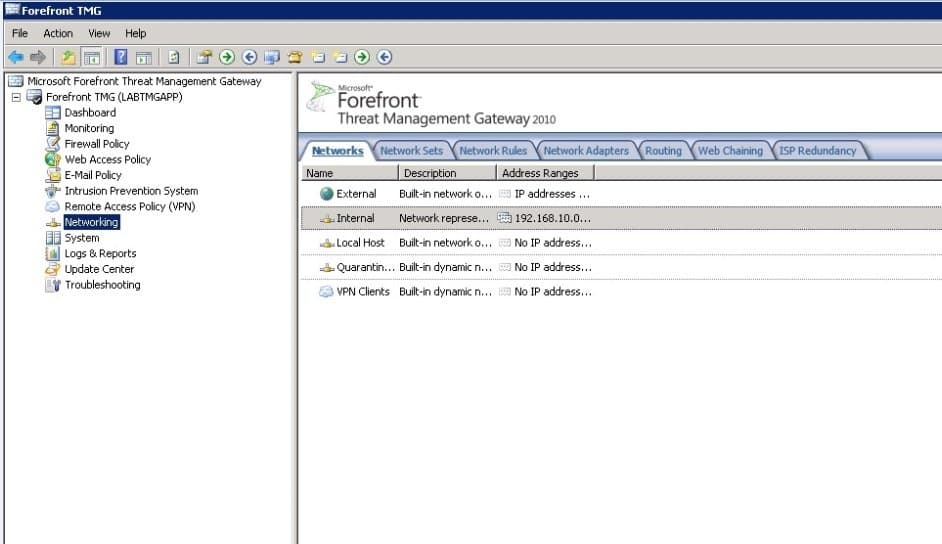Open the Help menu
This screenshot has height=544, width=942.
pyautogui.click(x=136, y=33)
